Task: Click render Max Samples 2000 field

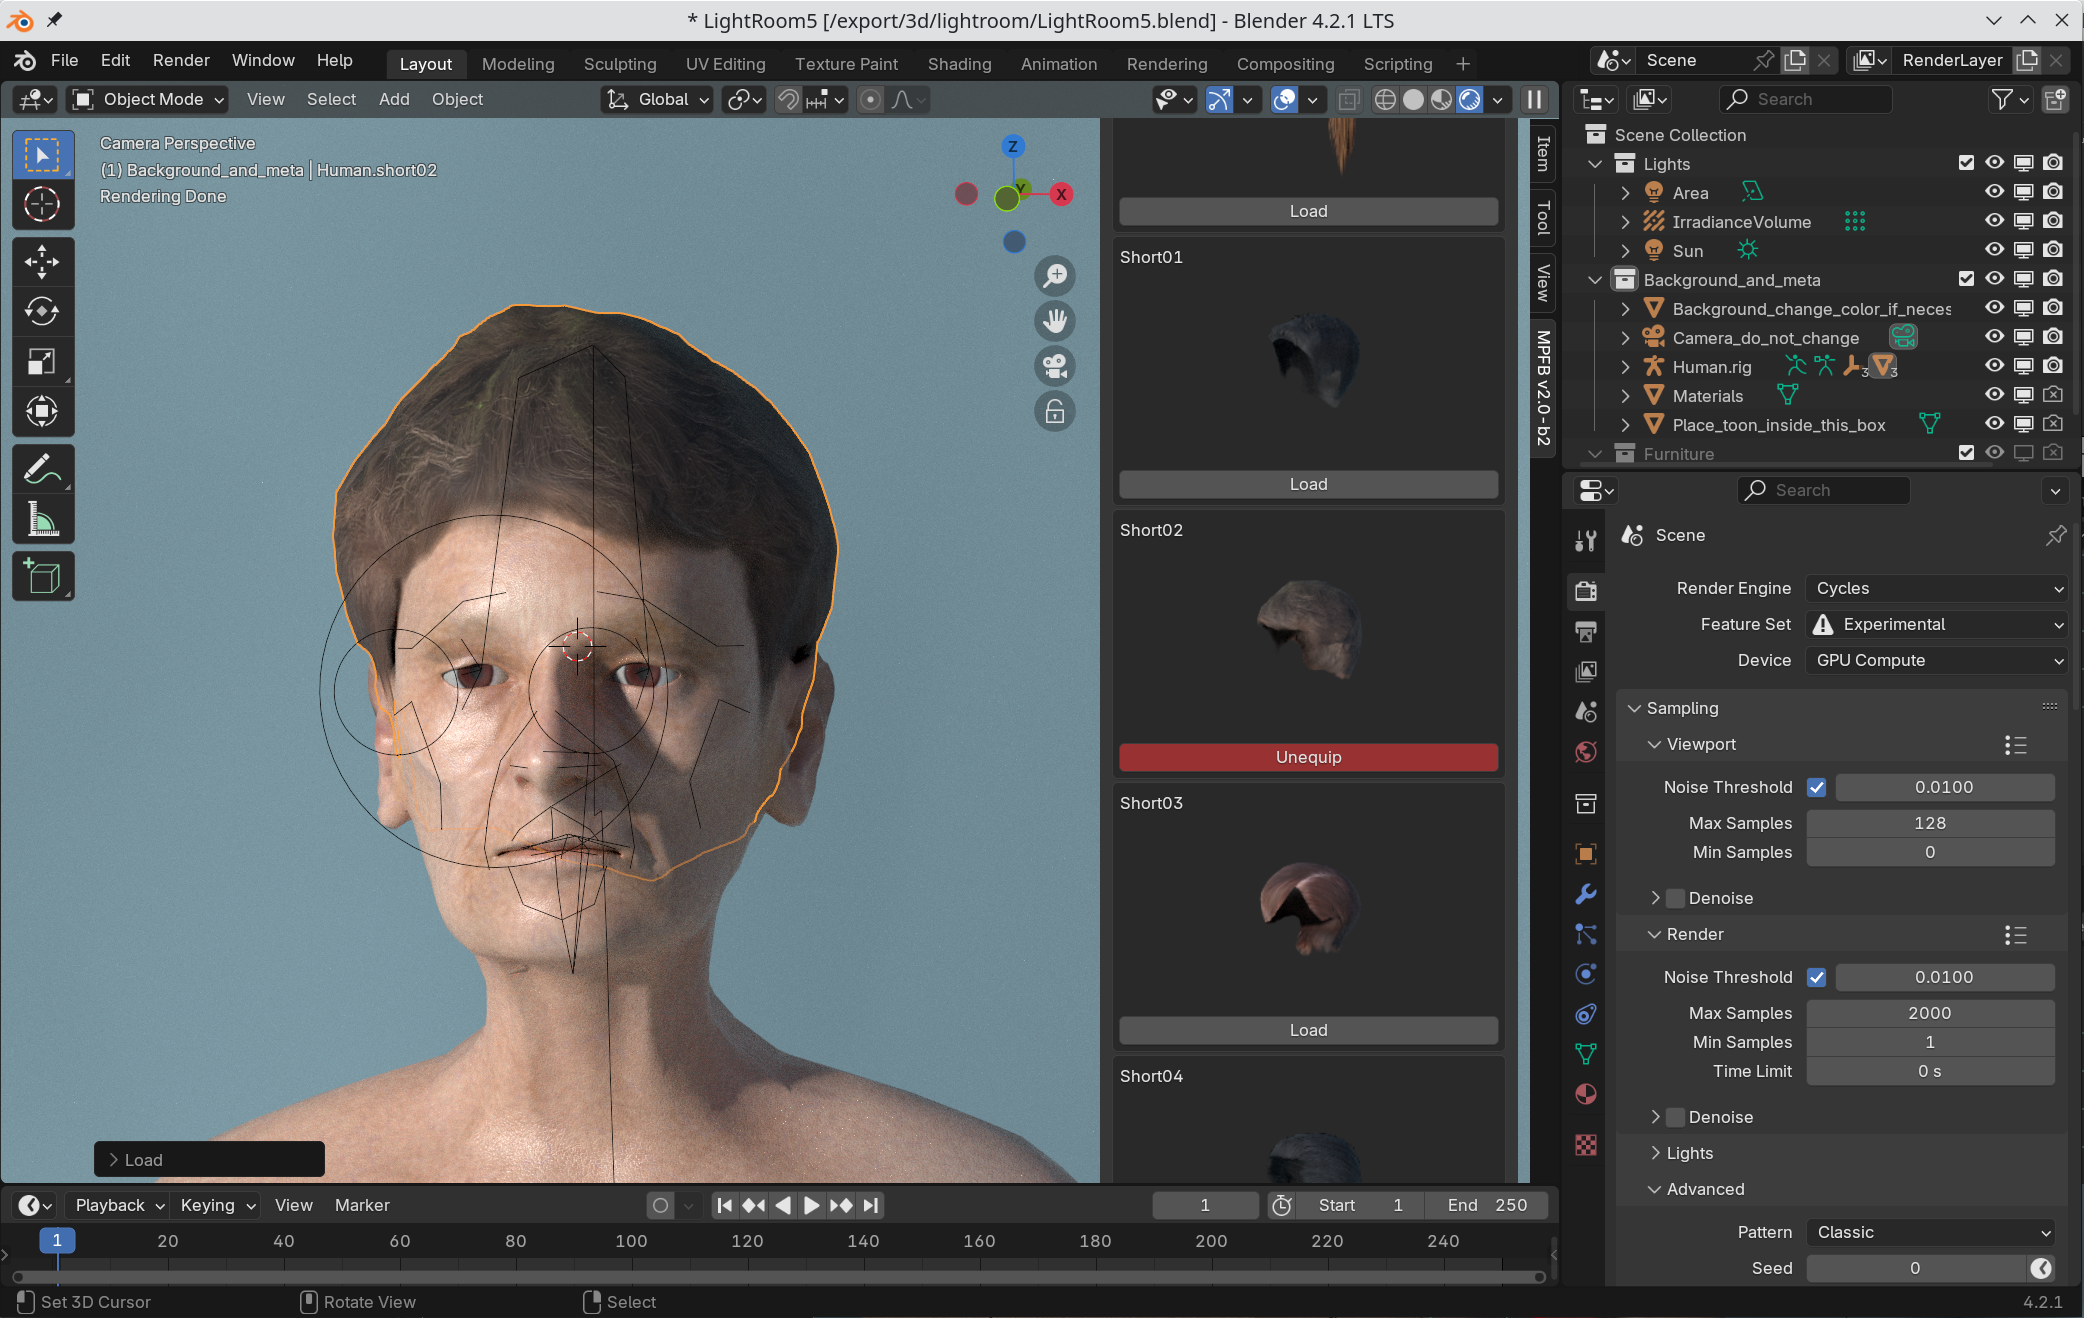Action: pyautogui.click(x=1930, y=1013)
